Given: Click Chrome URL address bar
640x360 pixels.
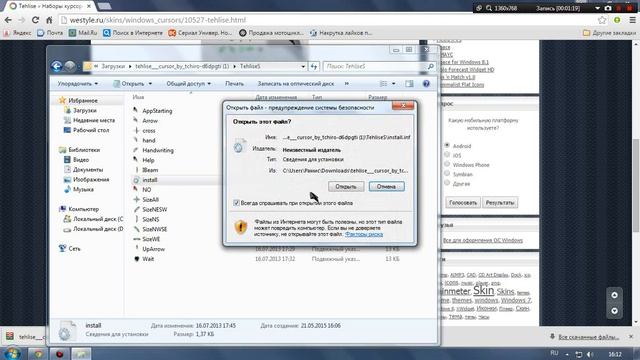Looking at the screenshot, I should (x=327, y=20).
